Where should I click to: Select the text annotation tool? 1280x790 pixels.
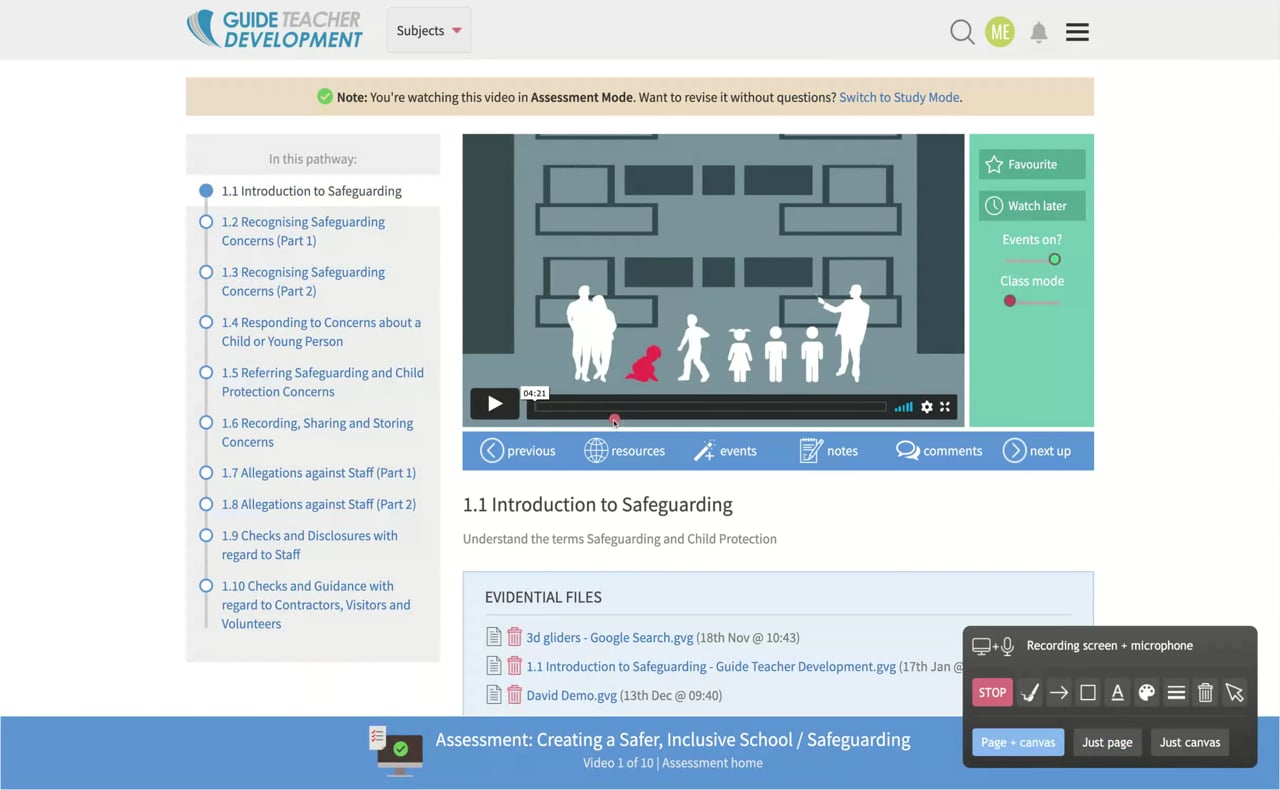tap(1117, 692)
